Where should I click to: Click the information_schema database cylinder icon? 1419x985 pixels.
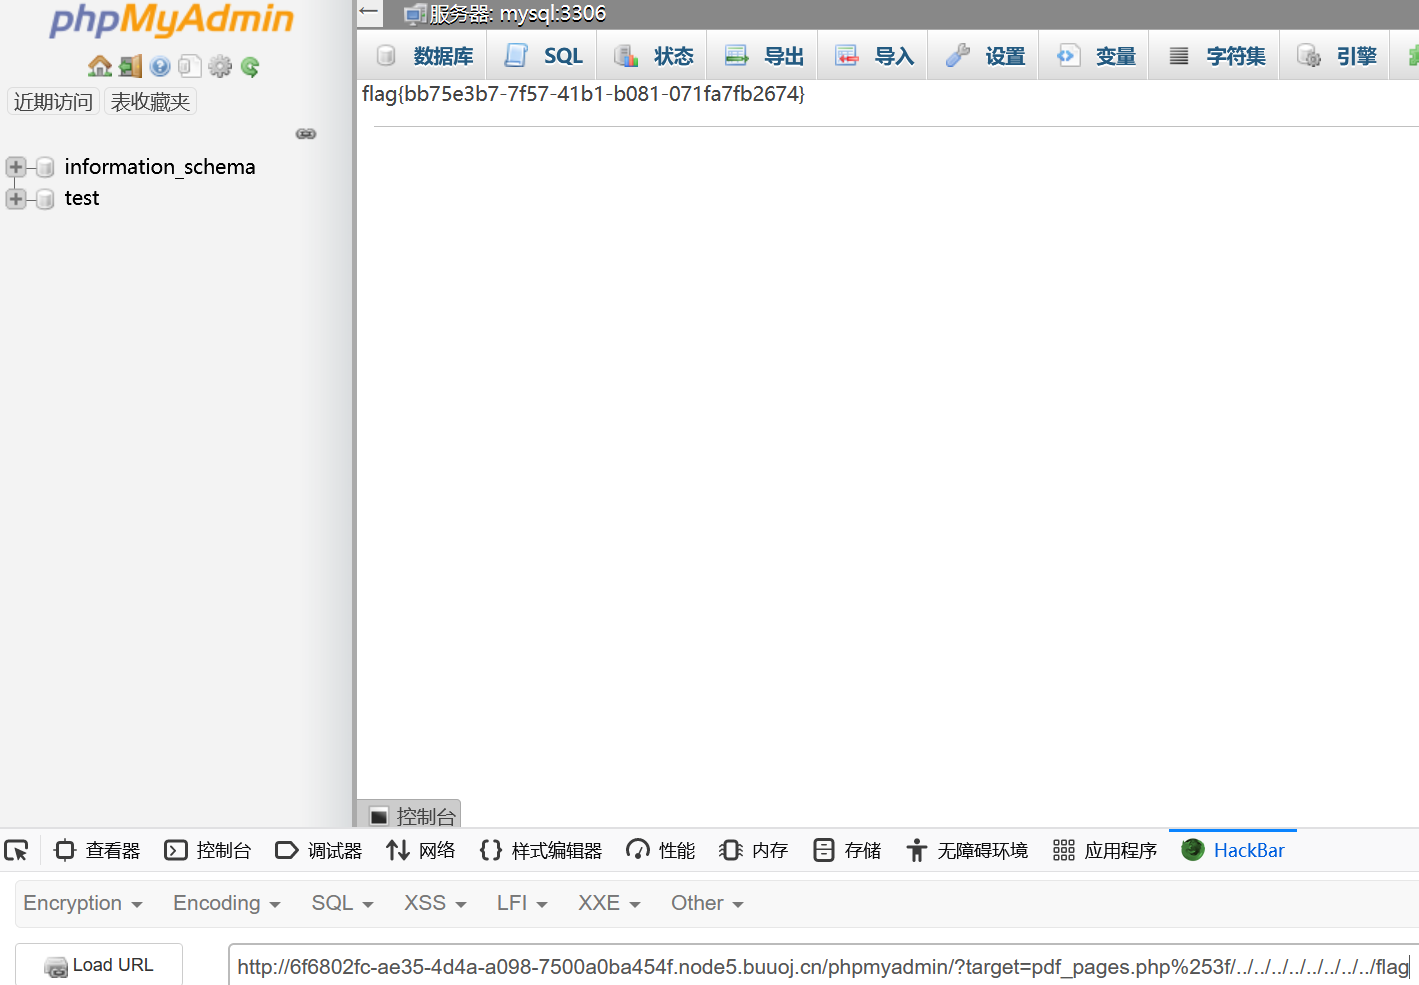pos(45,167)
